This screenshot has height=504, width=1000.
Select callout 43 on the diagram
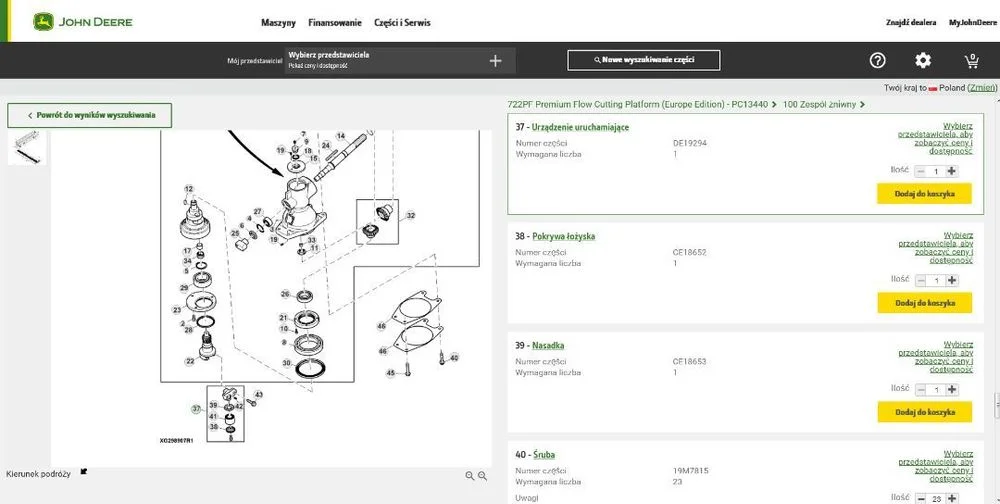click(x=258, y=395)
